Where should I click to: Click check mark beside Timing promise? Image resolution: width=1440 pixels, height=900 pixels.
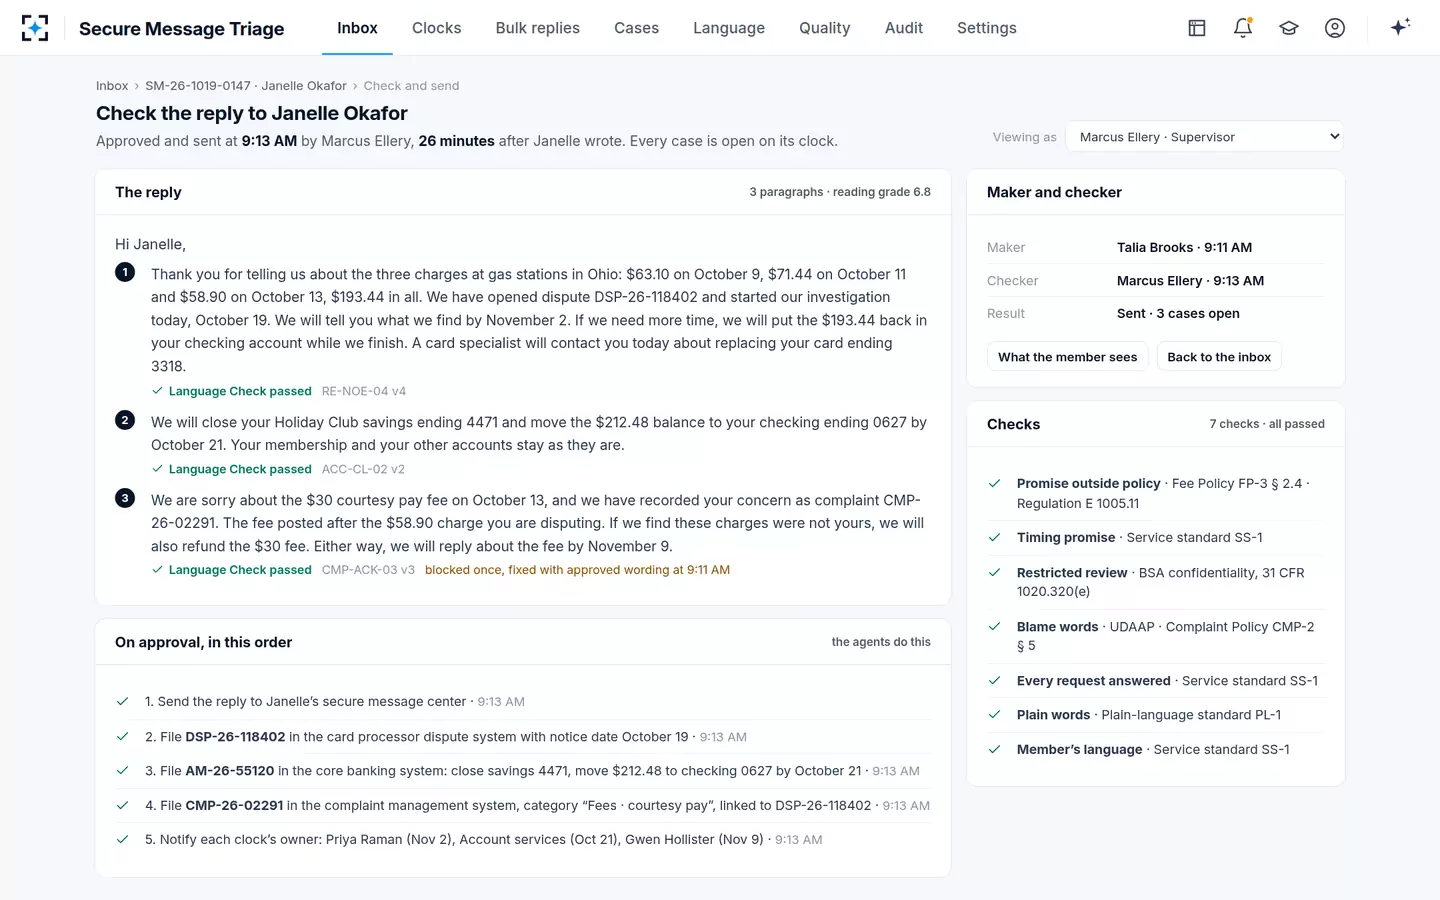[995, 537]
